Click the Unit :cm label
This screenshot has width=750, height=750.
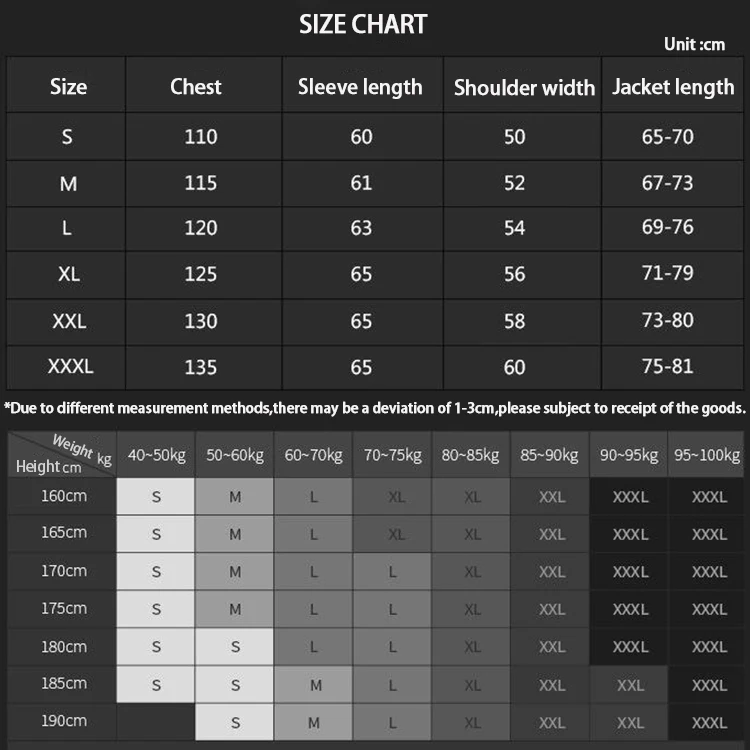pos(695,44)
